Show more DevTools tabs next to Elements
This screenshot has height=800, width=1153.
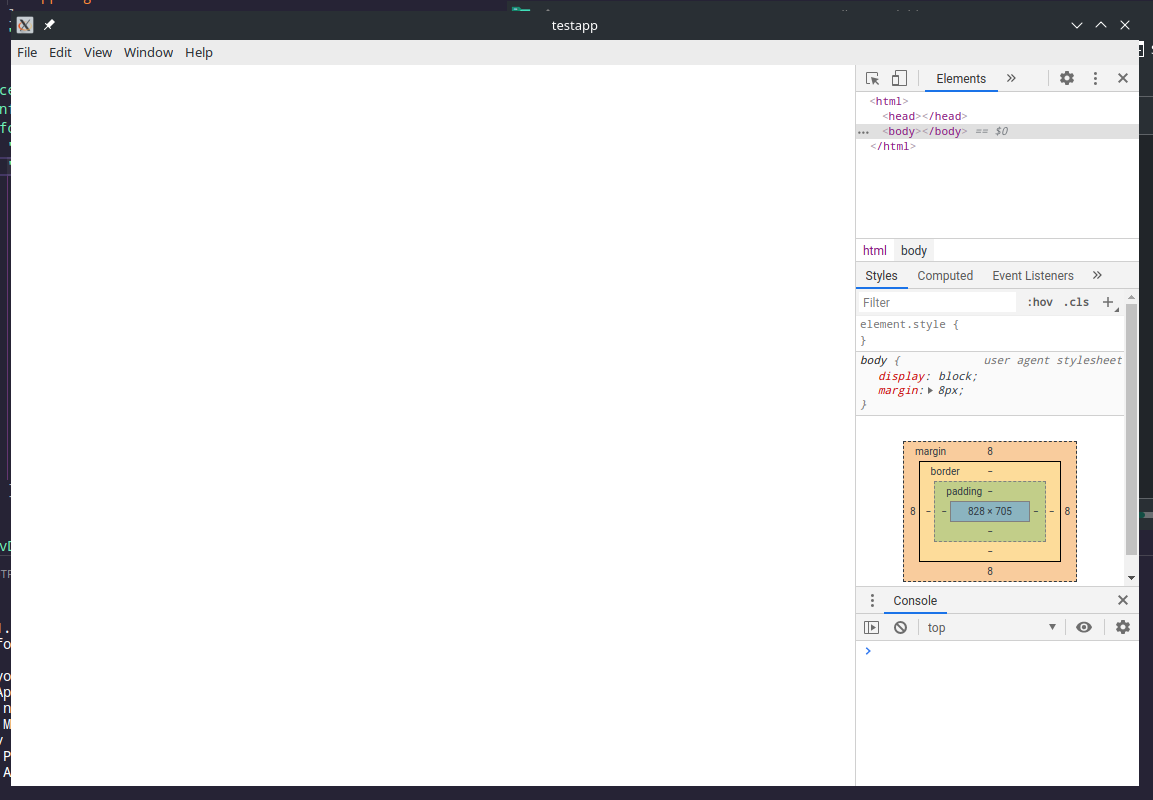point(1011,78)
